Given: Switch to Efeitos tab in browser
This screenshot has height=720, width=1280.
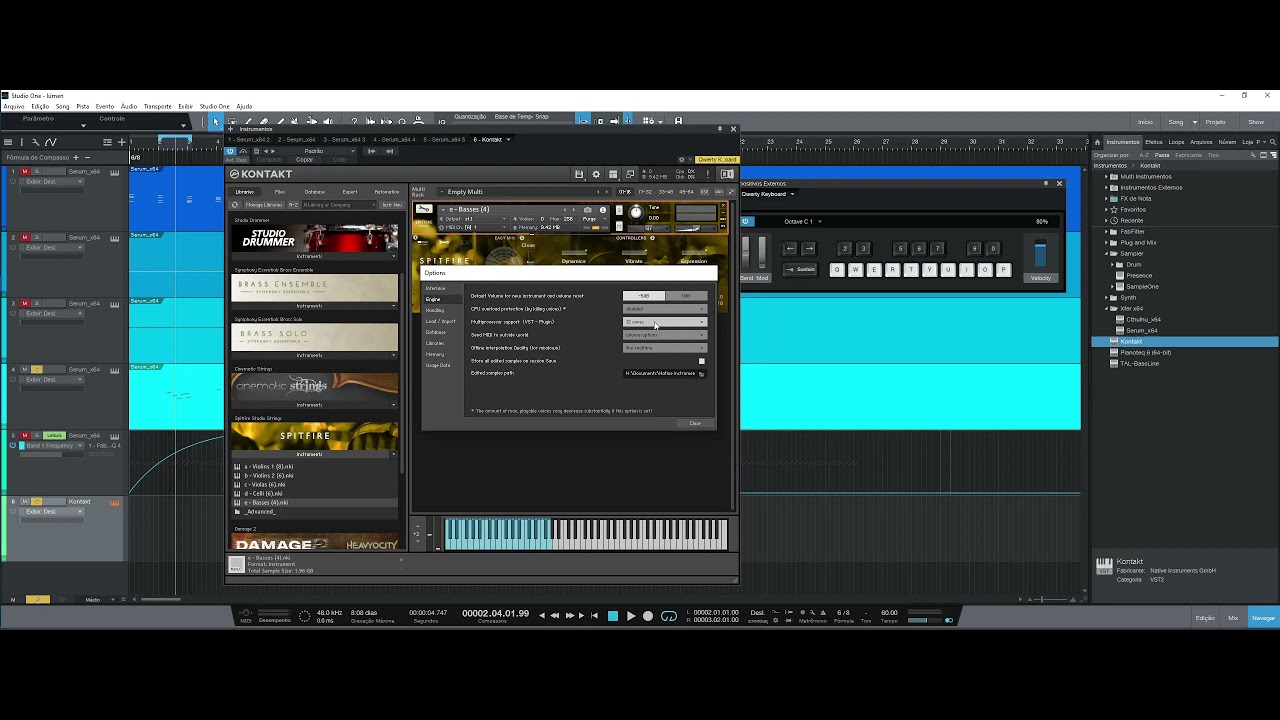Looking at the screenshot, I should pos(1154,142).
